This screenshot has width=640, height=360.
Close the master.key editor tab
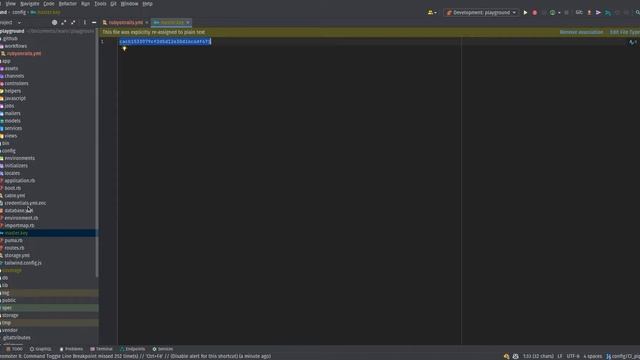(188, 22)
